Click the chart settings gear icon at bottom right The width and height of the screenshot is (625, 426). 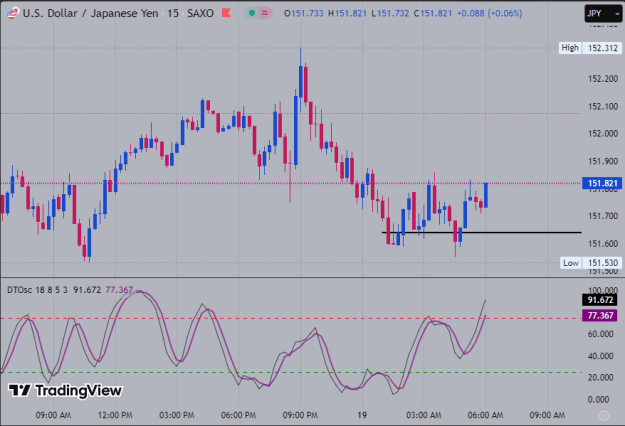[604, 416]
